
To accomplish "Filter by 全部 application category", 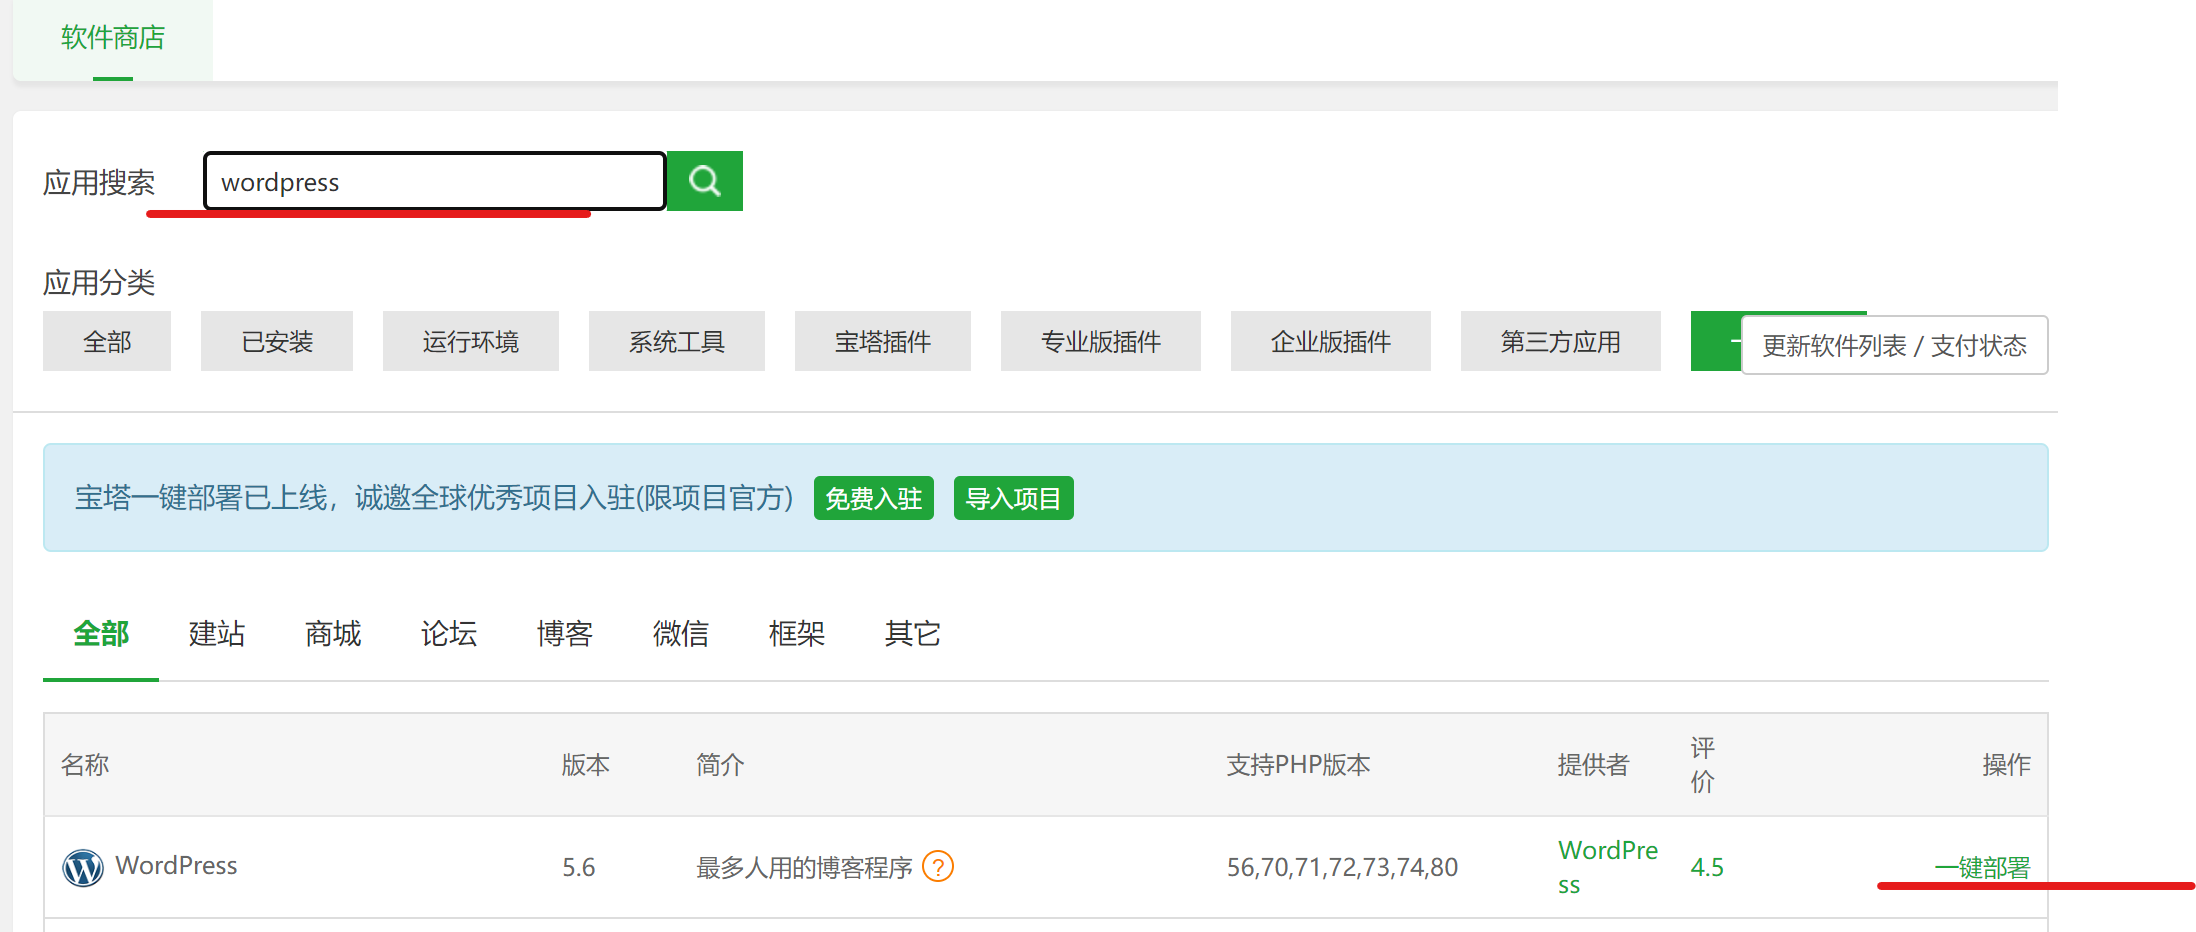I will click(x=107, y=342).
